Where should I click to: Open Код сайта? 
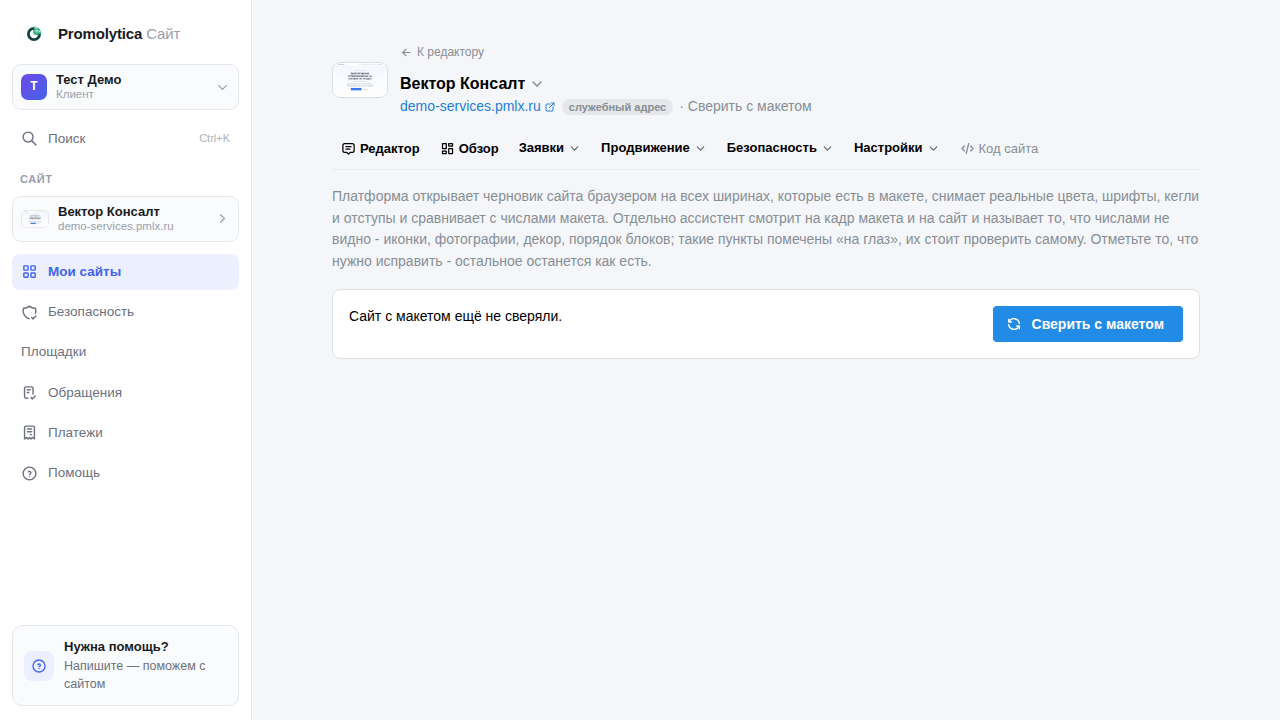tap(1000, 148)
